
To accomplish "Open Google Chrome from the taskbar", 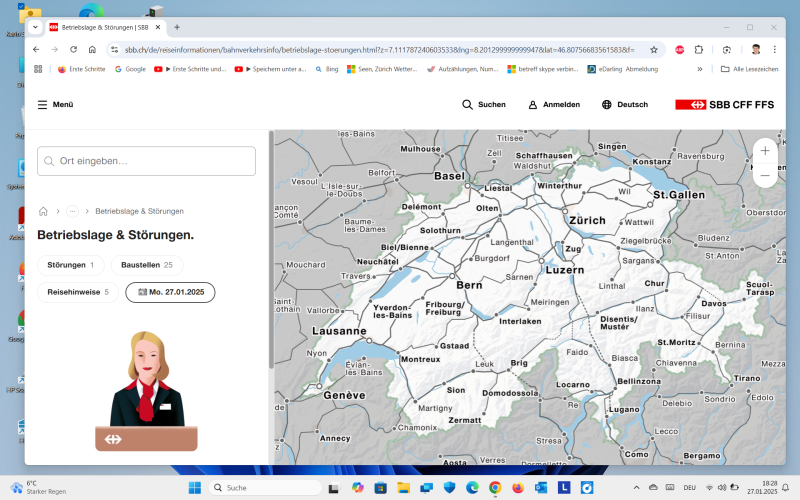I will (495, 488).
